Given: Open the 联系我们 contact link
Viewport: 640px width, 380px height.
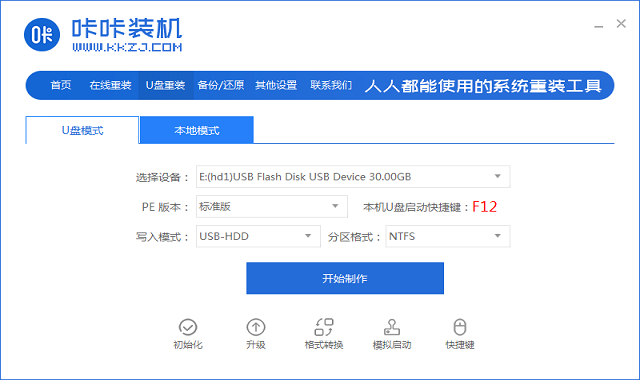Looking at the screenshot, I should click(x=331, y=85).
